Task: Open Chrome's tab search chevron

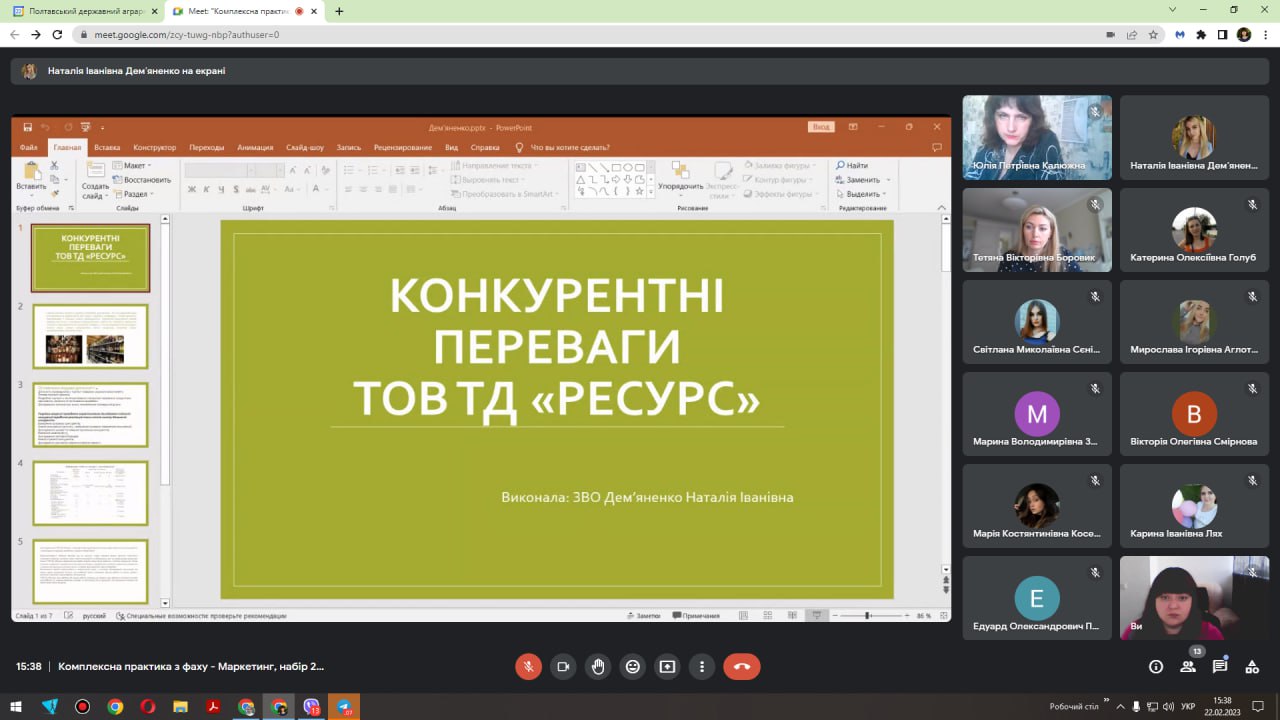Action: coord(1172,9)
